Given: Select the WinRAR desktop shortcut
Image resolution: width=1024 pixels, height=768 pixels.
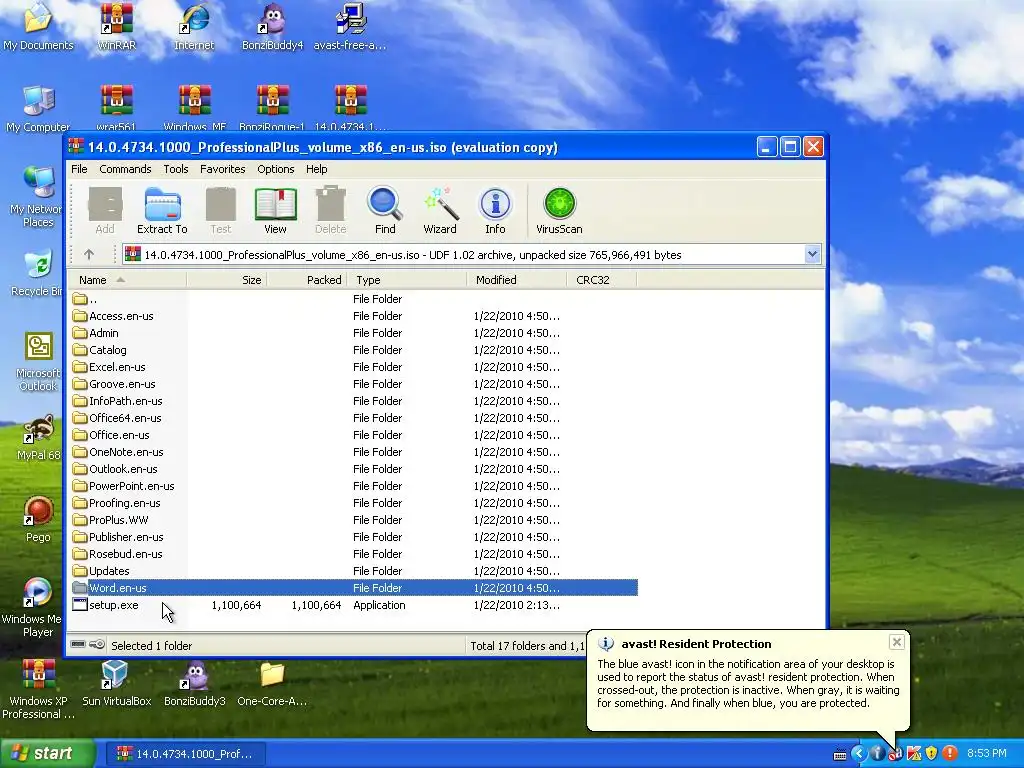Looking at the screenshot, I should click(116, 27).
